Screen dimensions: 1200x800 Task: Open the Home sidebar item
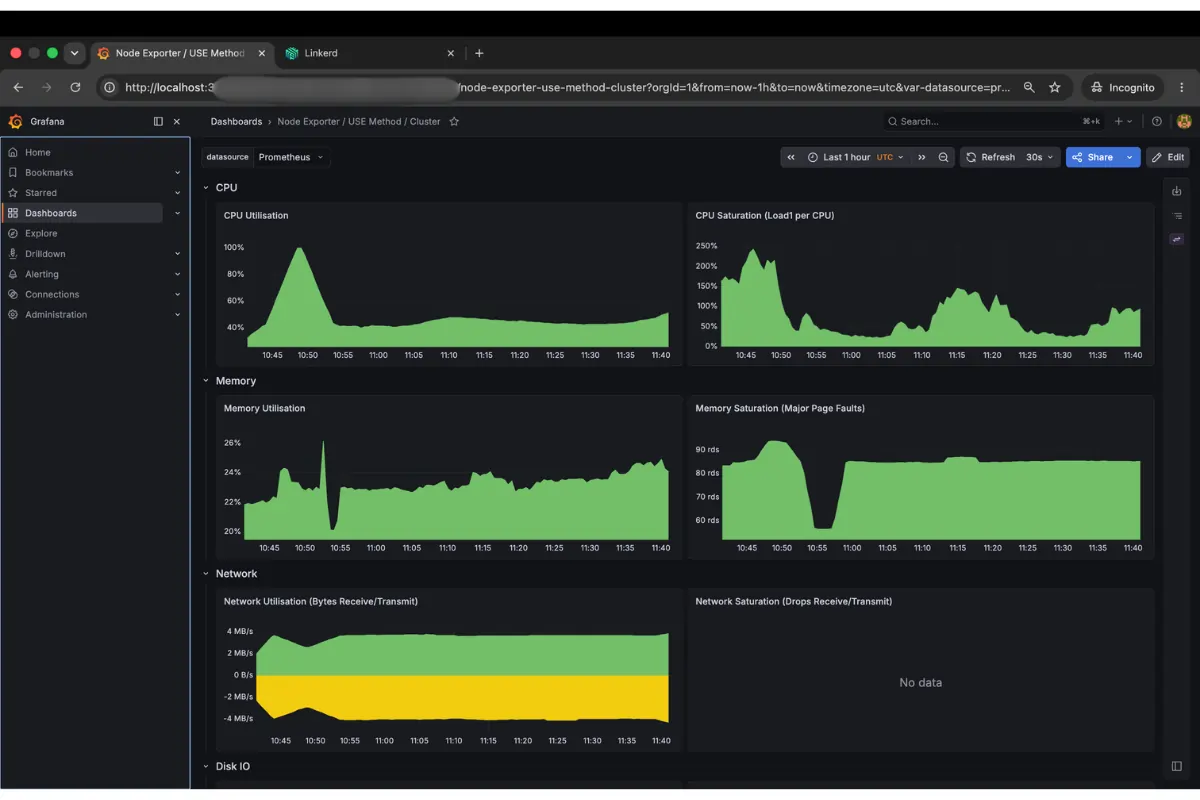pyautogui.click(x=38, y=152)
